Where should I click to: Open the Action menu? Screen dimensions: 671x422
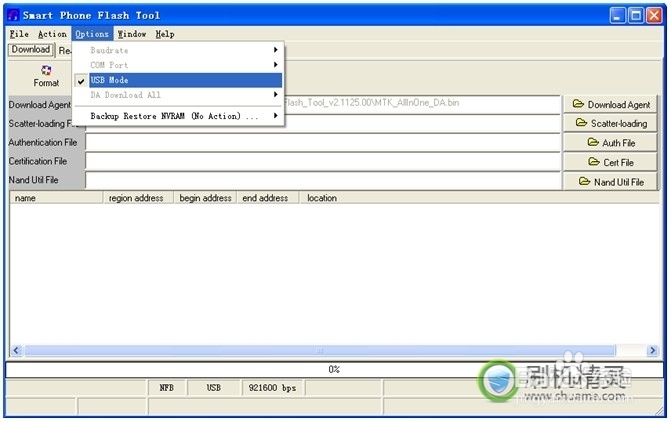coord(52,34)
